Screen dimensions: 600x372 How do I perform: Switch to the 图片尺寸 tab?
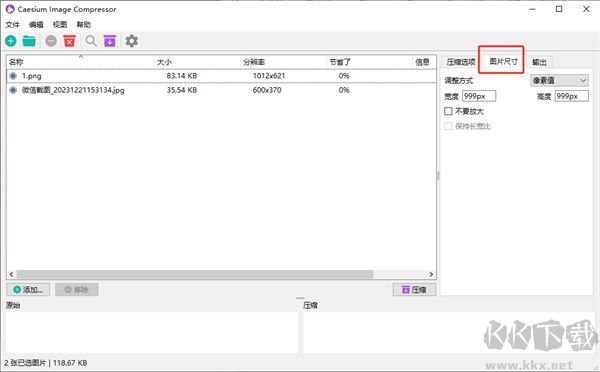503,61
